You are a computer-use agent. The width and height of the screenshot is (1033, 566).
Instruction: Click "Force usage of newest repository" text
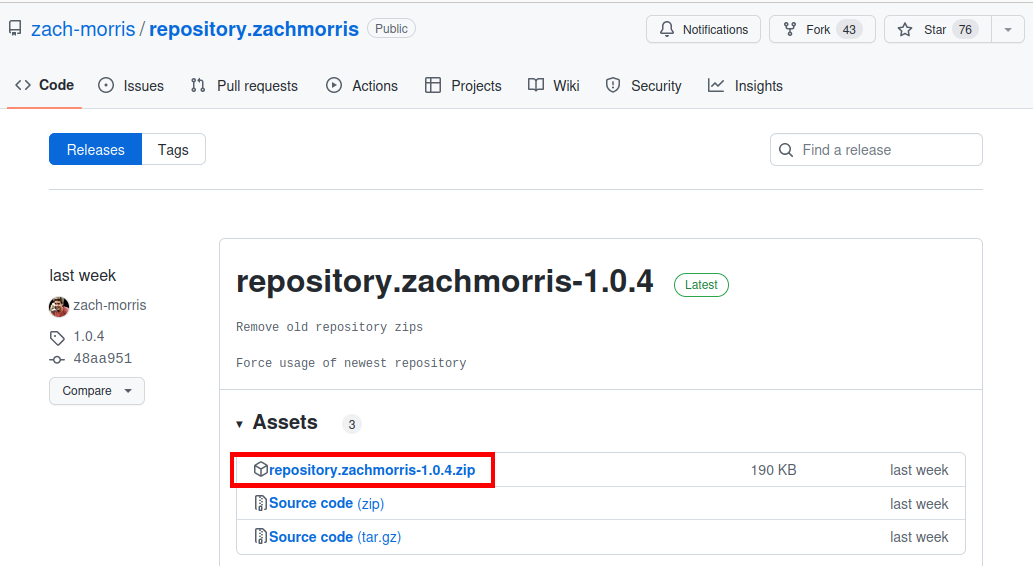(x=351, y=363)
